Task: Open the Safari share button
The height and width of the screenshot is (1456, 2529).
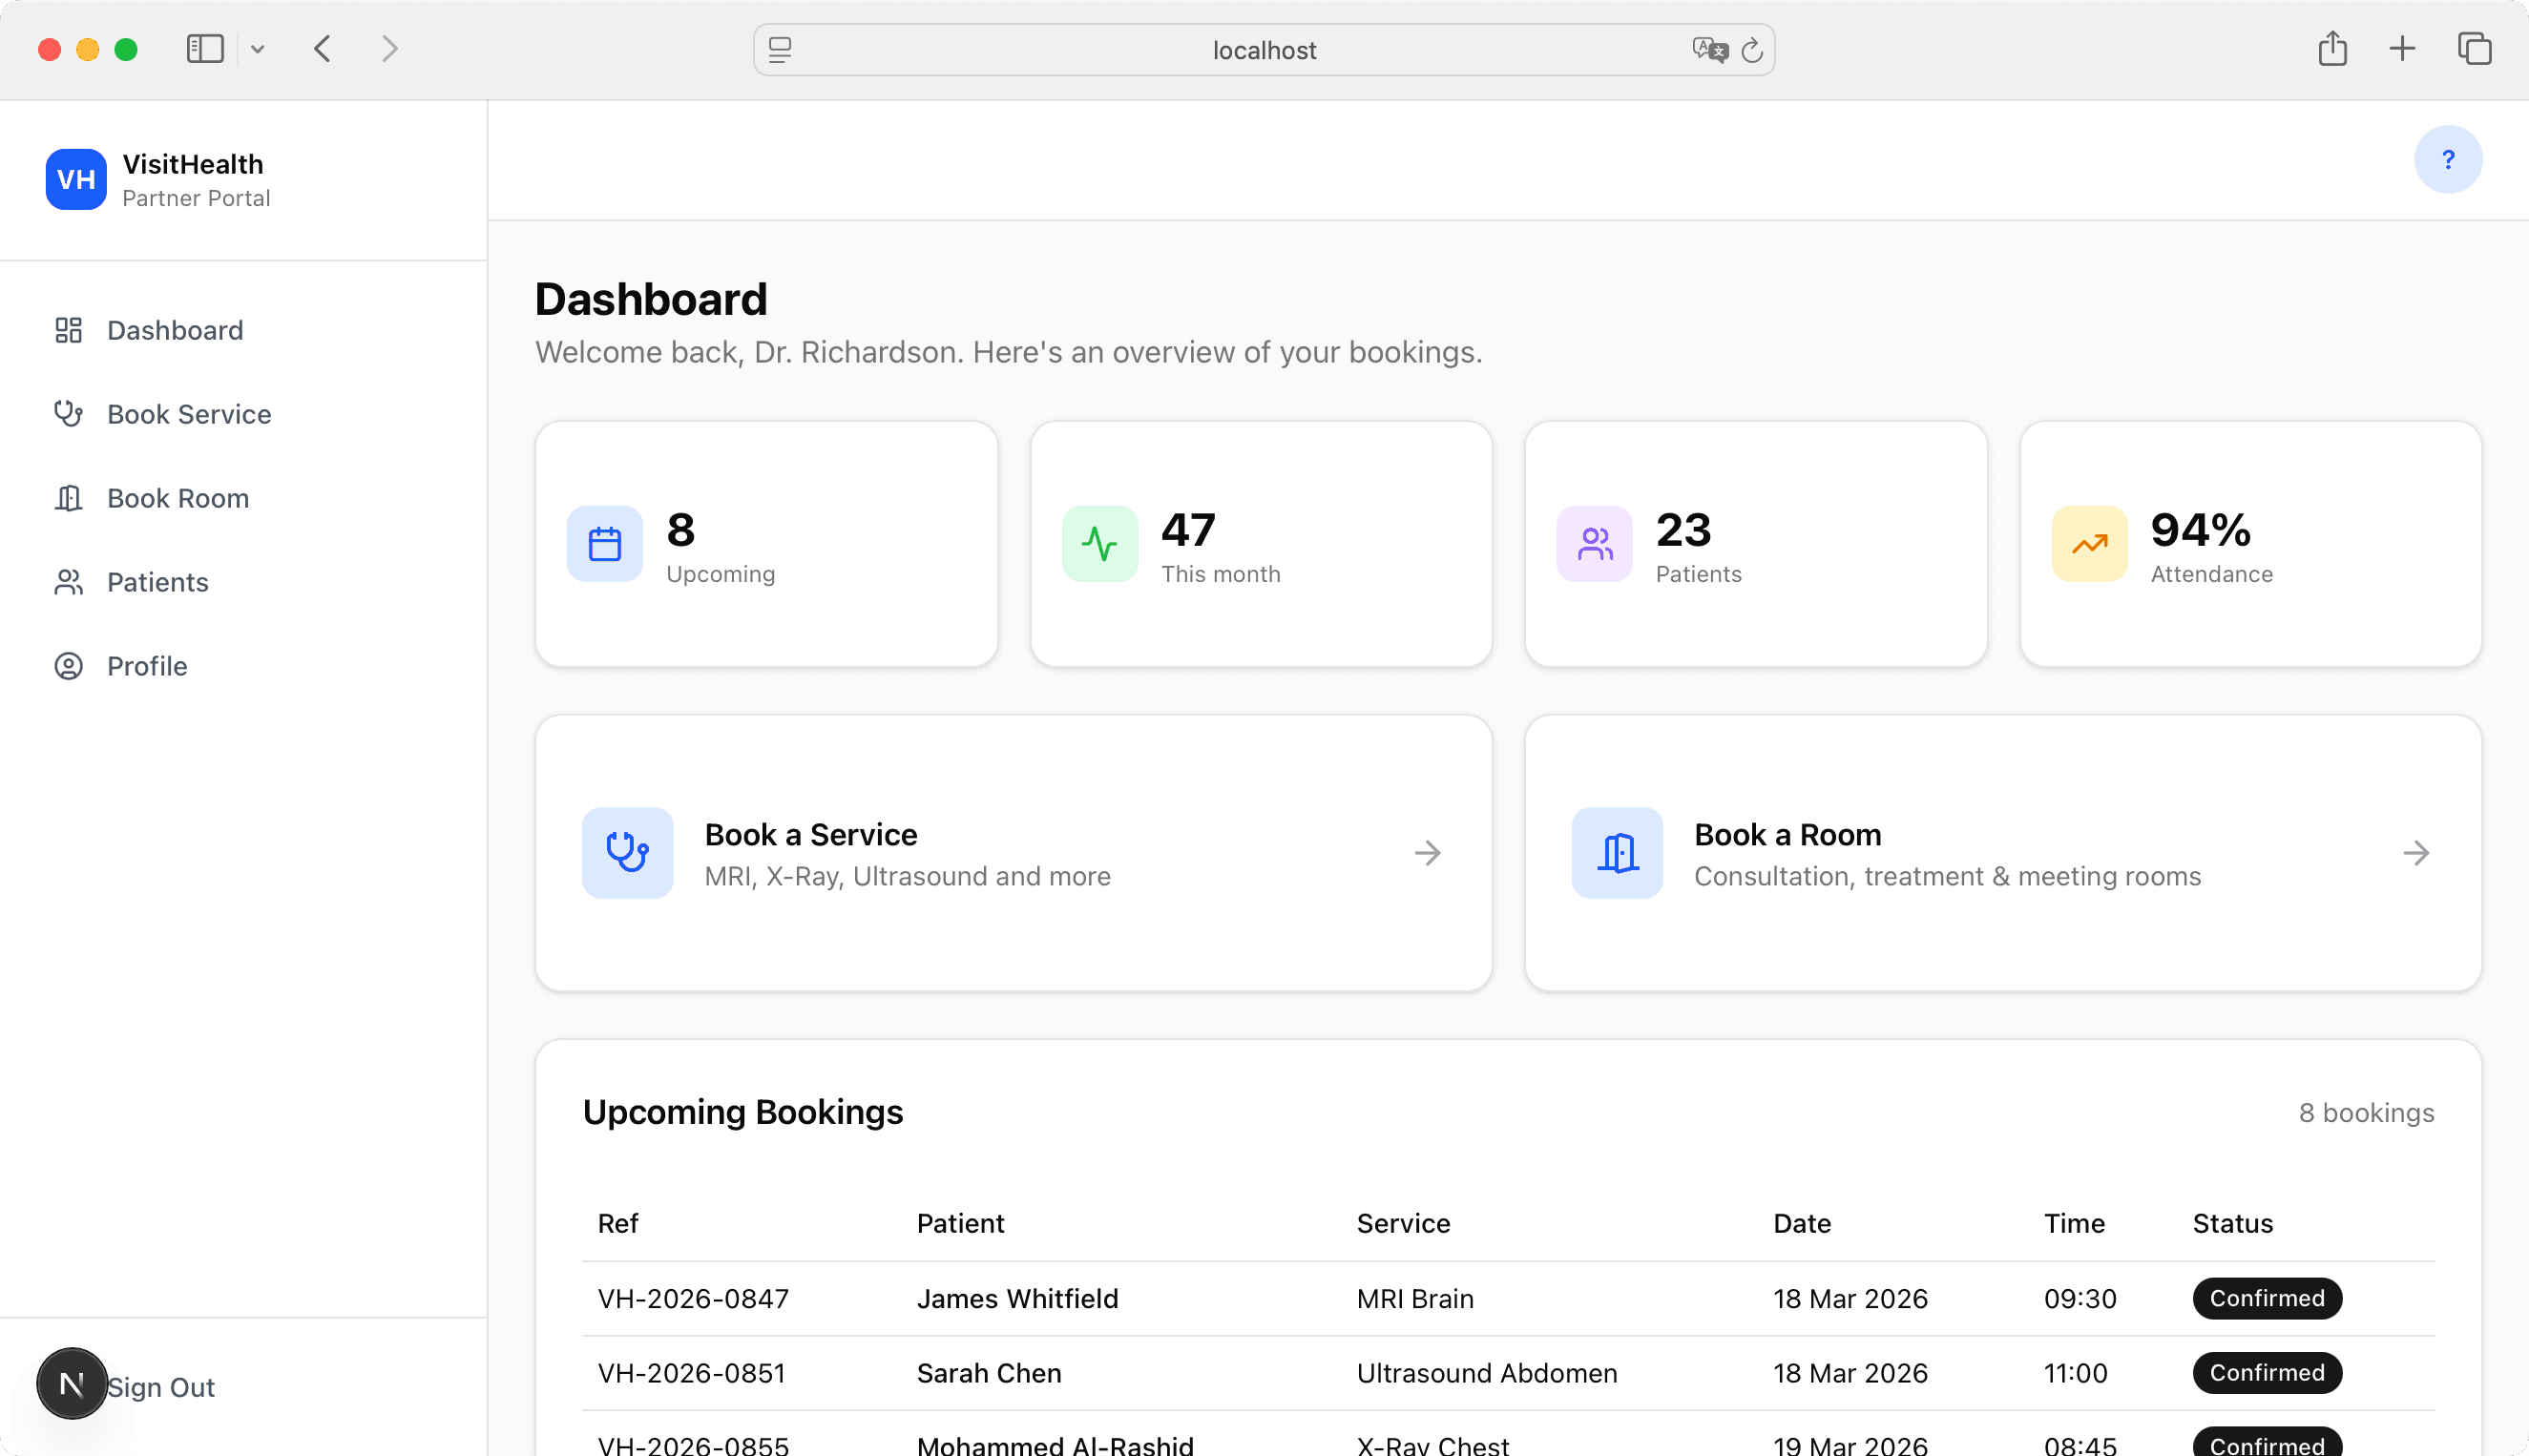Action: click(2332, 49)
